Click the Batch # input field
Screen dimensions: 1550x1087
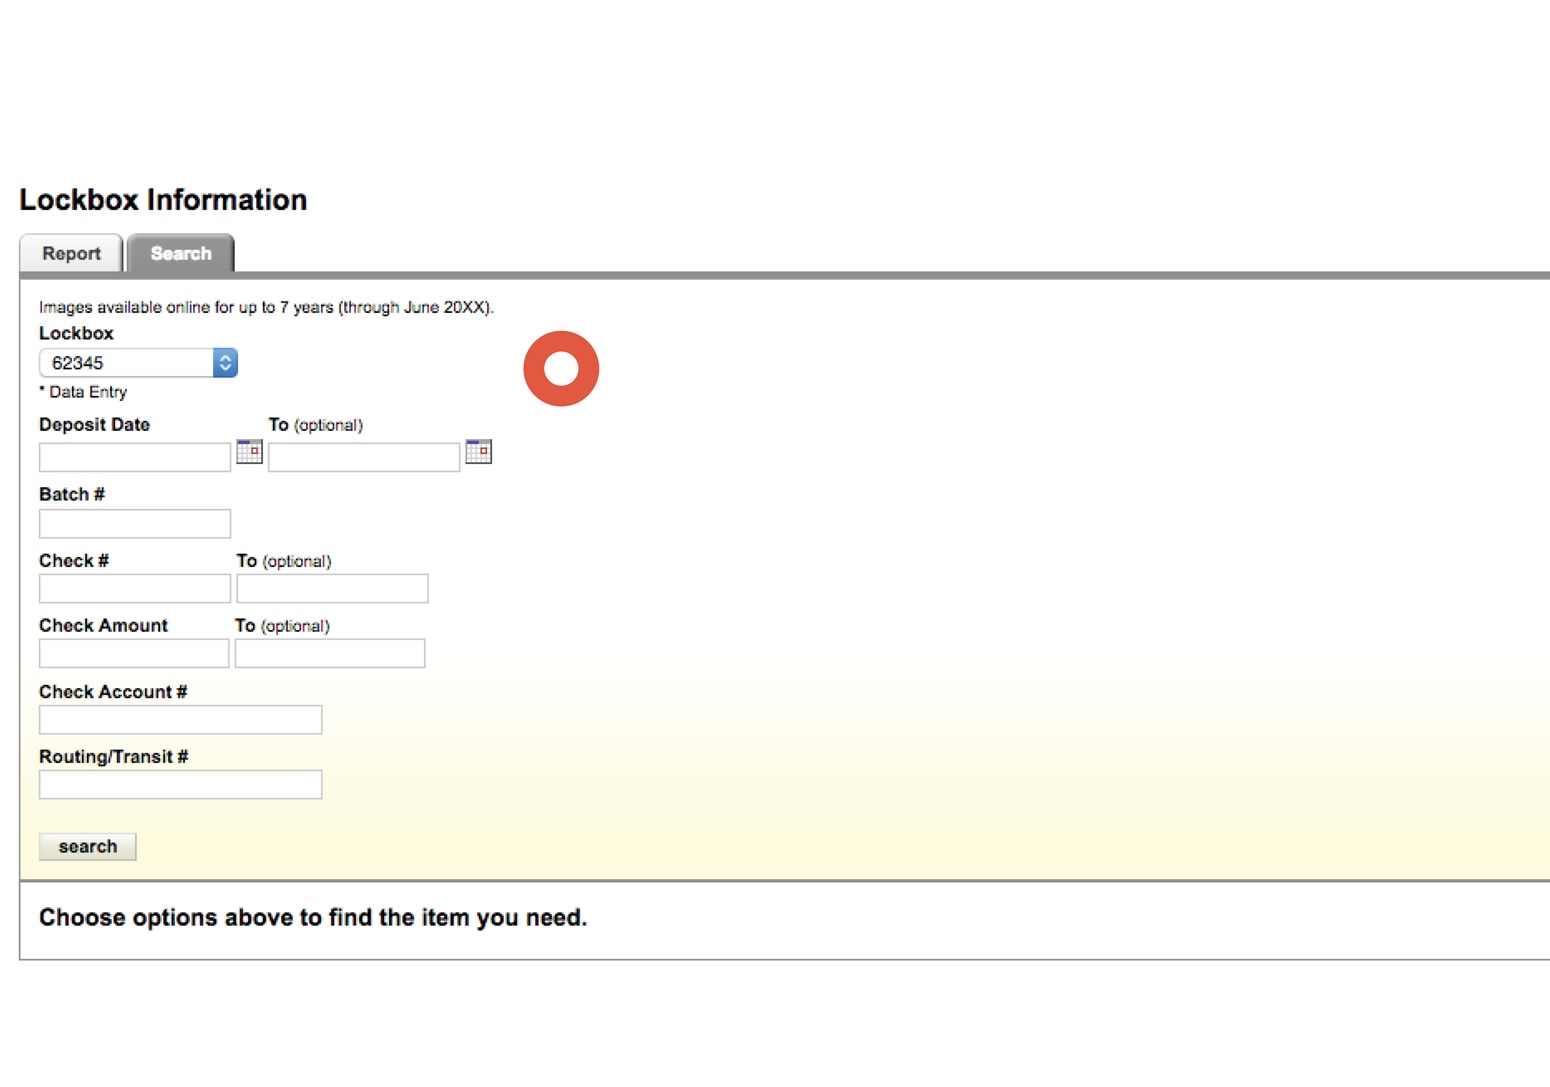pos(135,524)
